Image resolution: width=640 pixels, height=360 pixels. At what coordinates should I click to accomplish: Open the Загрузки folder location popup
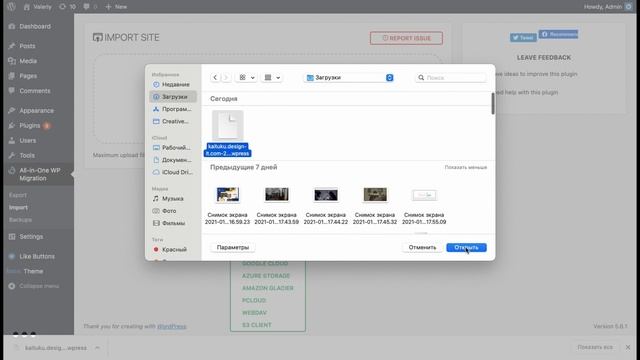(350, 78)
